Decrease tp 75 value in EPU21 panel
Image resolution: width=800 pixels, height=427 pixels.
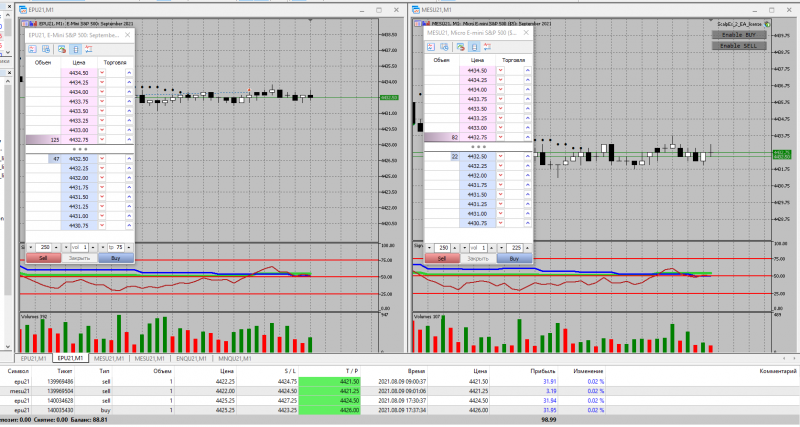(x=103, y=247)
